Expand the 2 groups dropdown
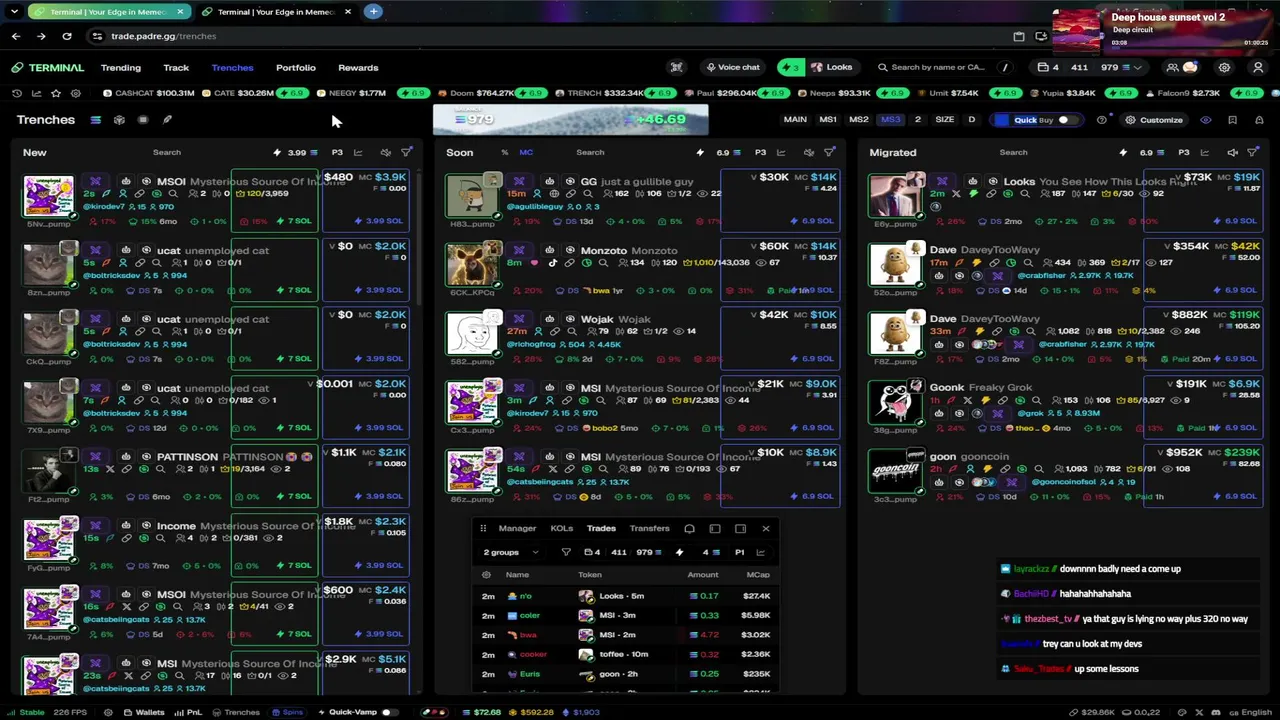 click(x=511, y=552)
